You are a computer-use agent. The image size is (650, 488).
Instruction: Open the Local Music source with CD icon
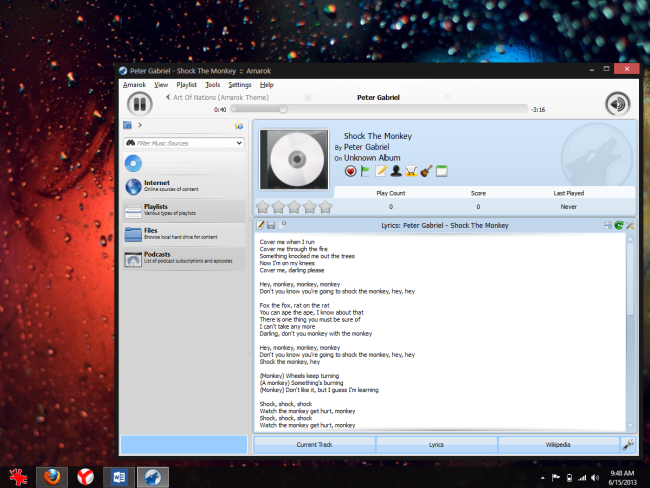184,163
